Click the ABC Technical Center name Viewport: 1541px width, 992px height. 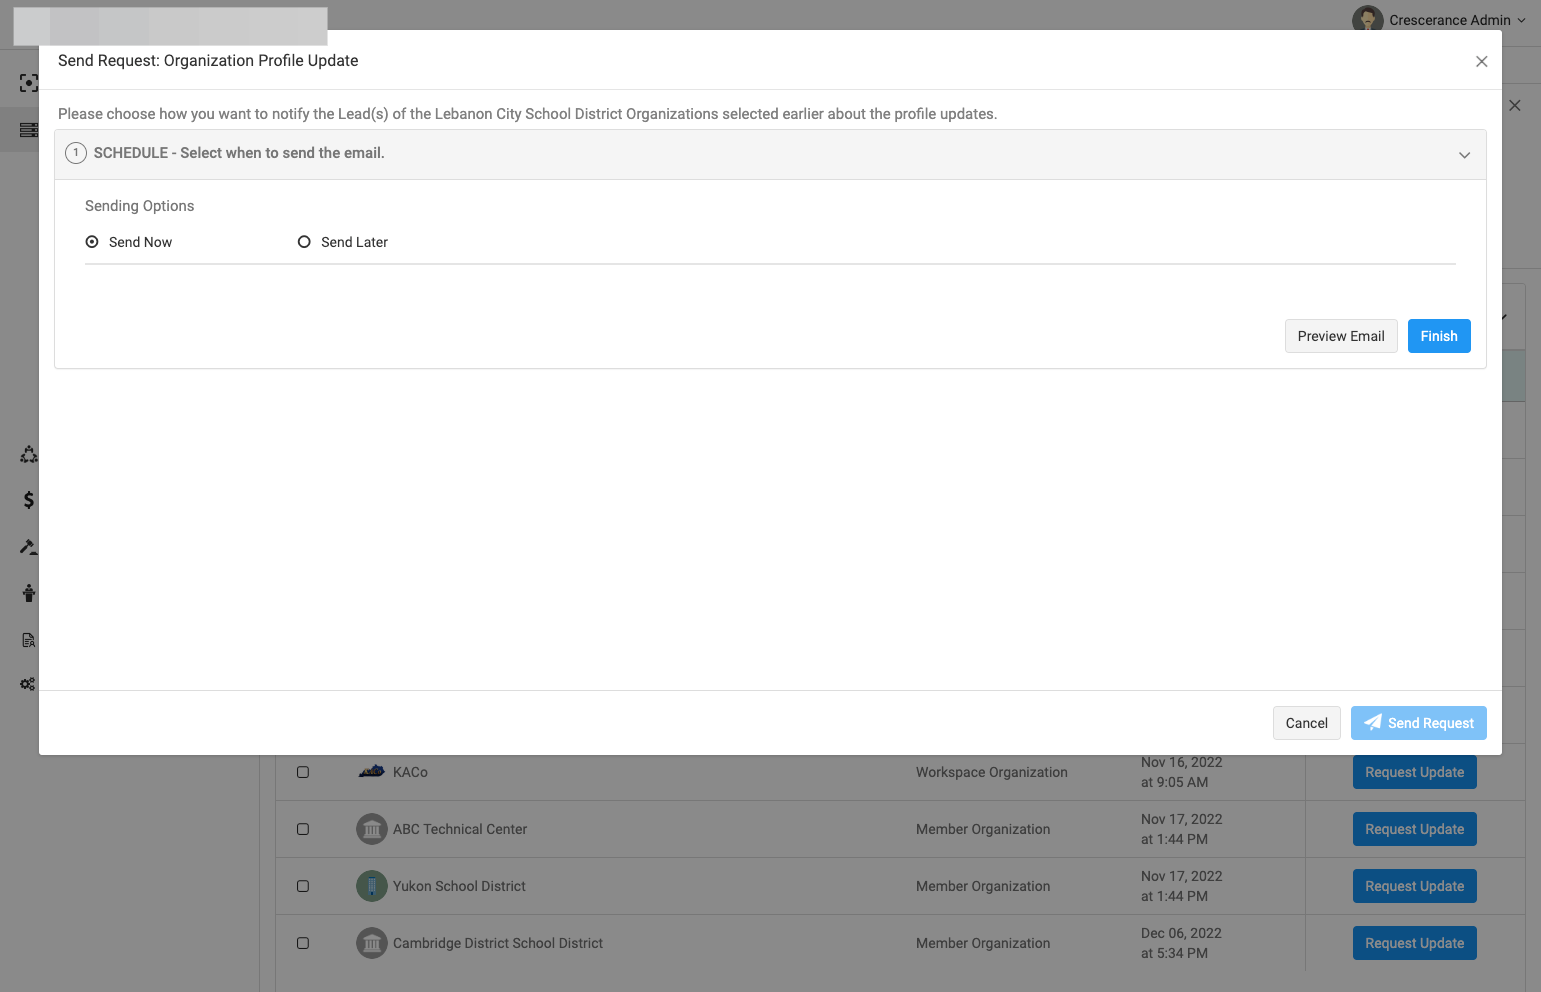(460, 829)
